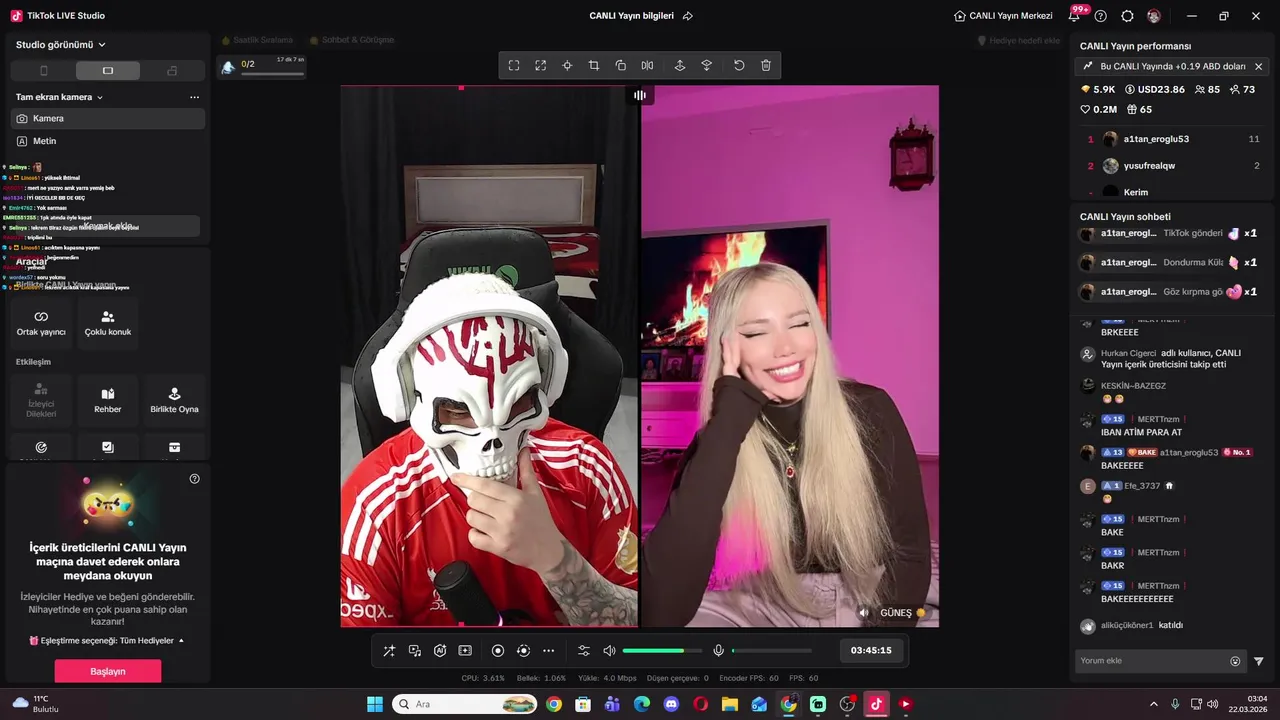Open the settings gear in the title bar
Screen dimensions: 1280x720
tap(1128, 16)
